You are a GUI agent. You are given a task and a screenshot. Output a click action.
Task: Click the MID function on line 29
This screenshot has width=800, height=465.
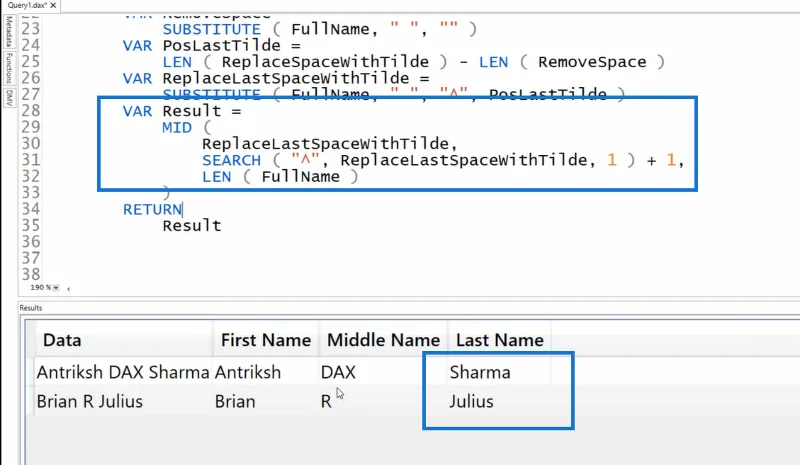coord(177,127)
